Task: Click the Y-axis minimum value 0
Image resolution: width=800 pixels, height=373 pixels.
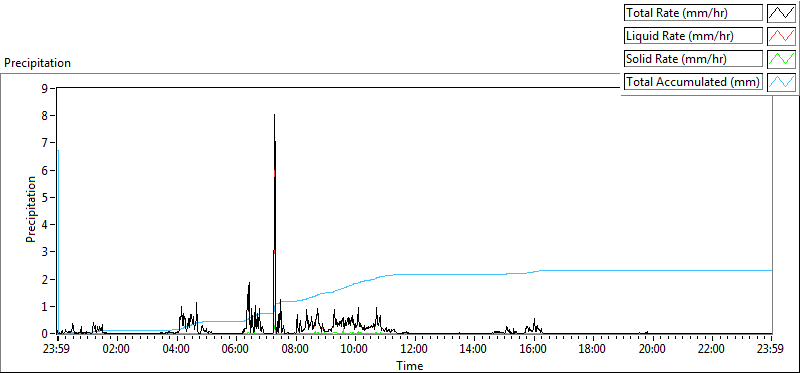Action: tap(45, 334)
